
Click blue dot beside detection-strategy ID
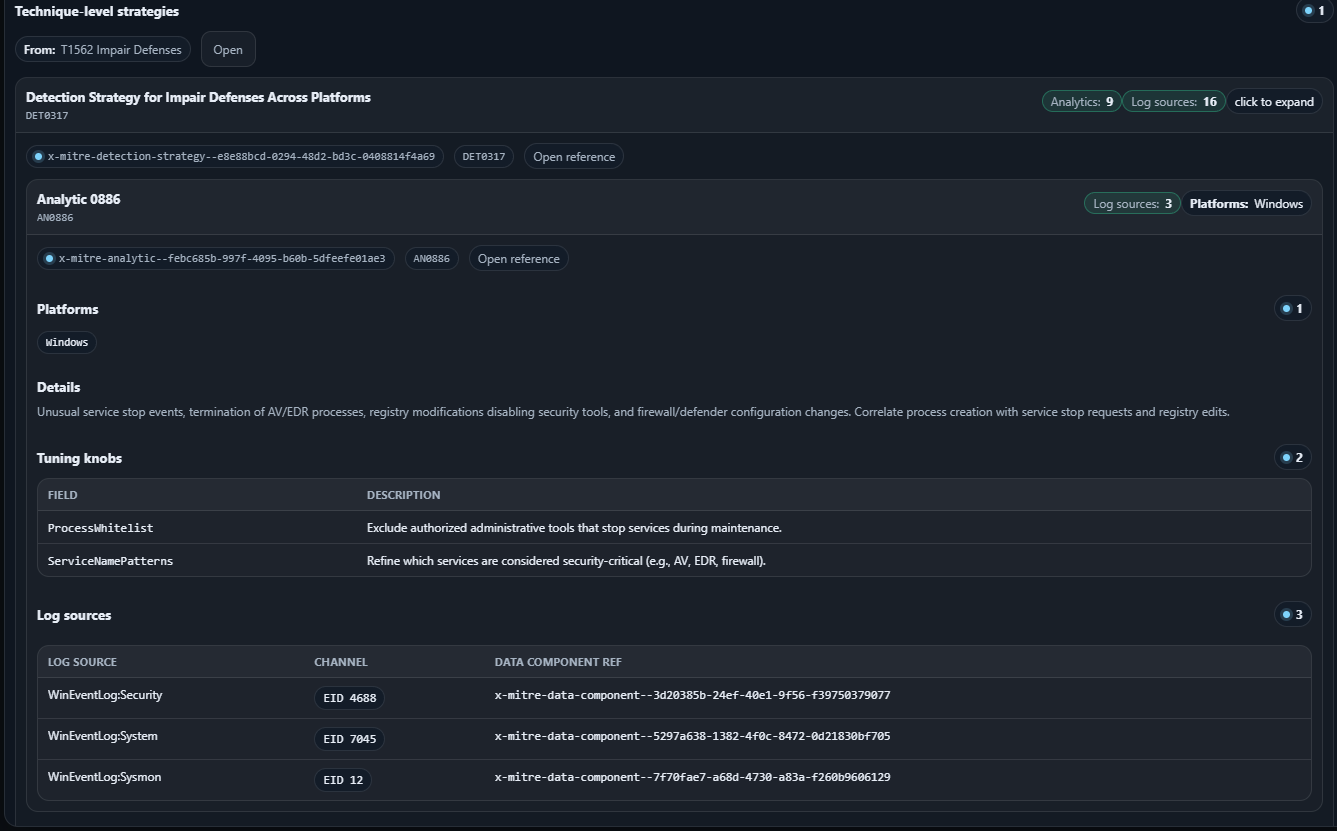(39, 157)
